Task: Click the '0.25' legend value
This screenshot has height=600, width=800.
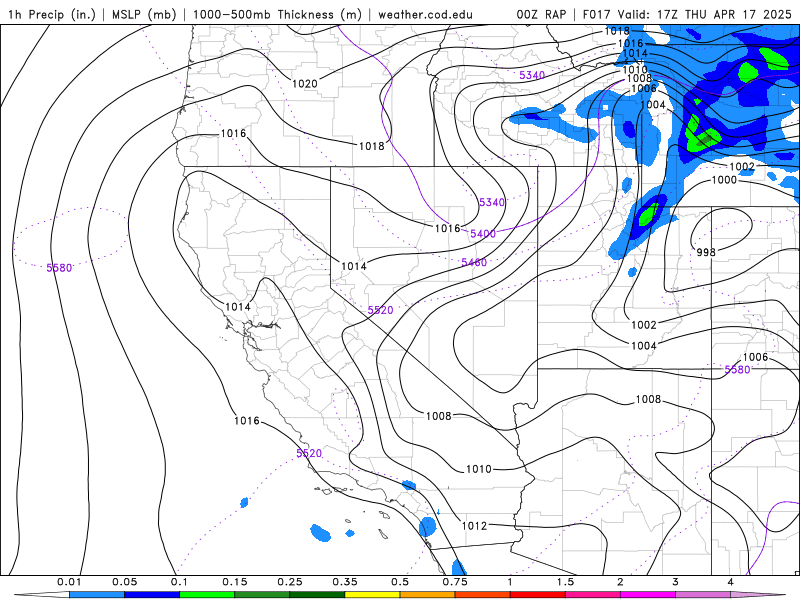Action: pos(290,582)
